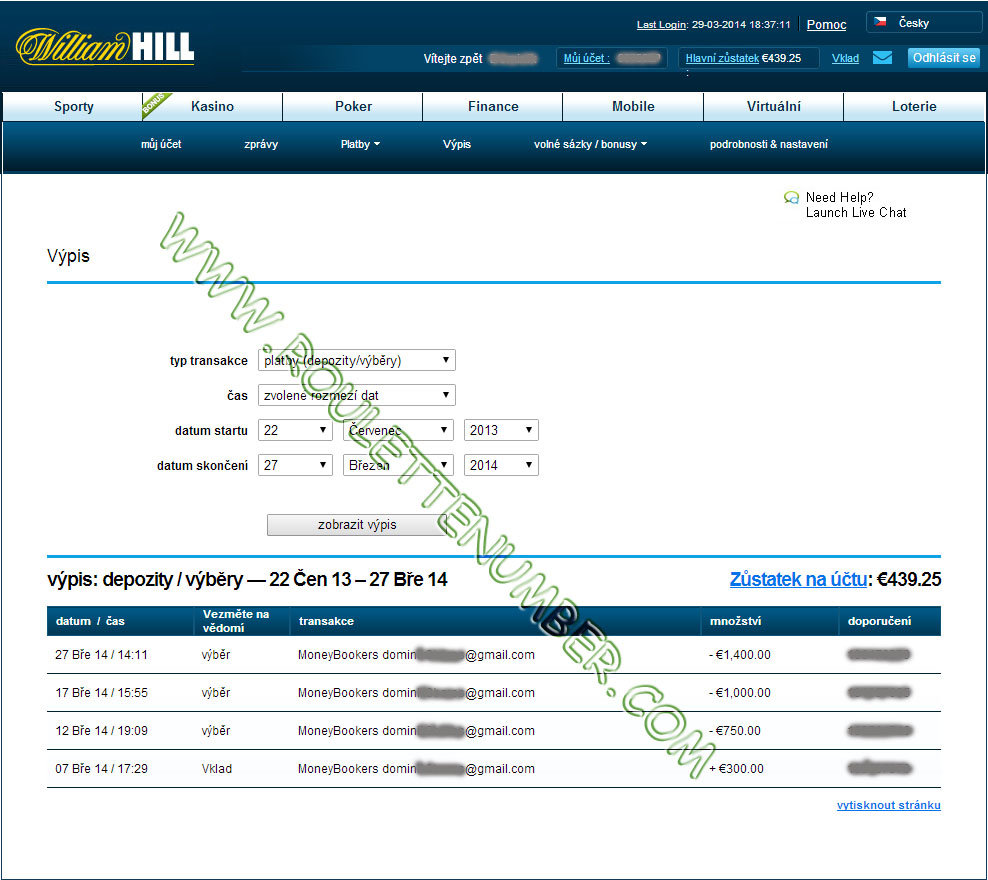Click the Vklad transaction type cell
988x880 pixels.
pyautogui.click(x=217, y=769)
